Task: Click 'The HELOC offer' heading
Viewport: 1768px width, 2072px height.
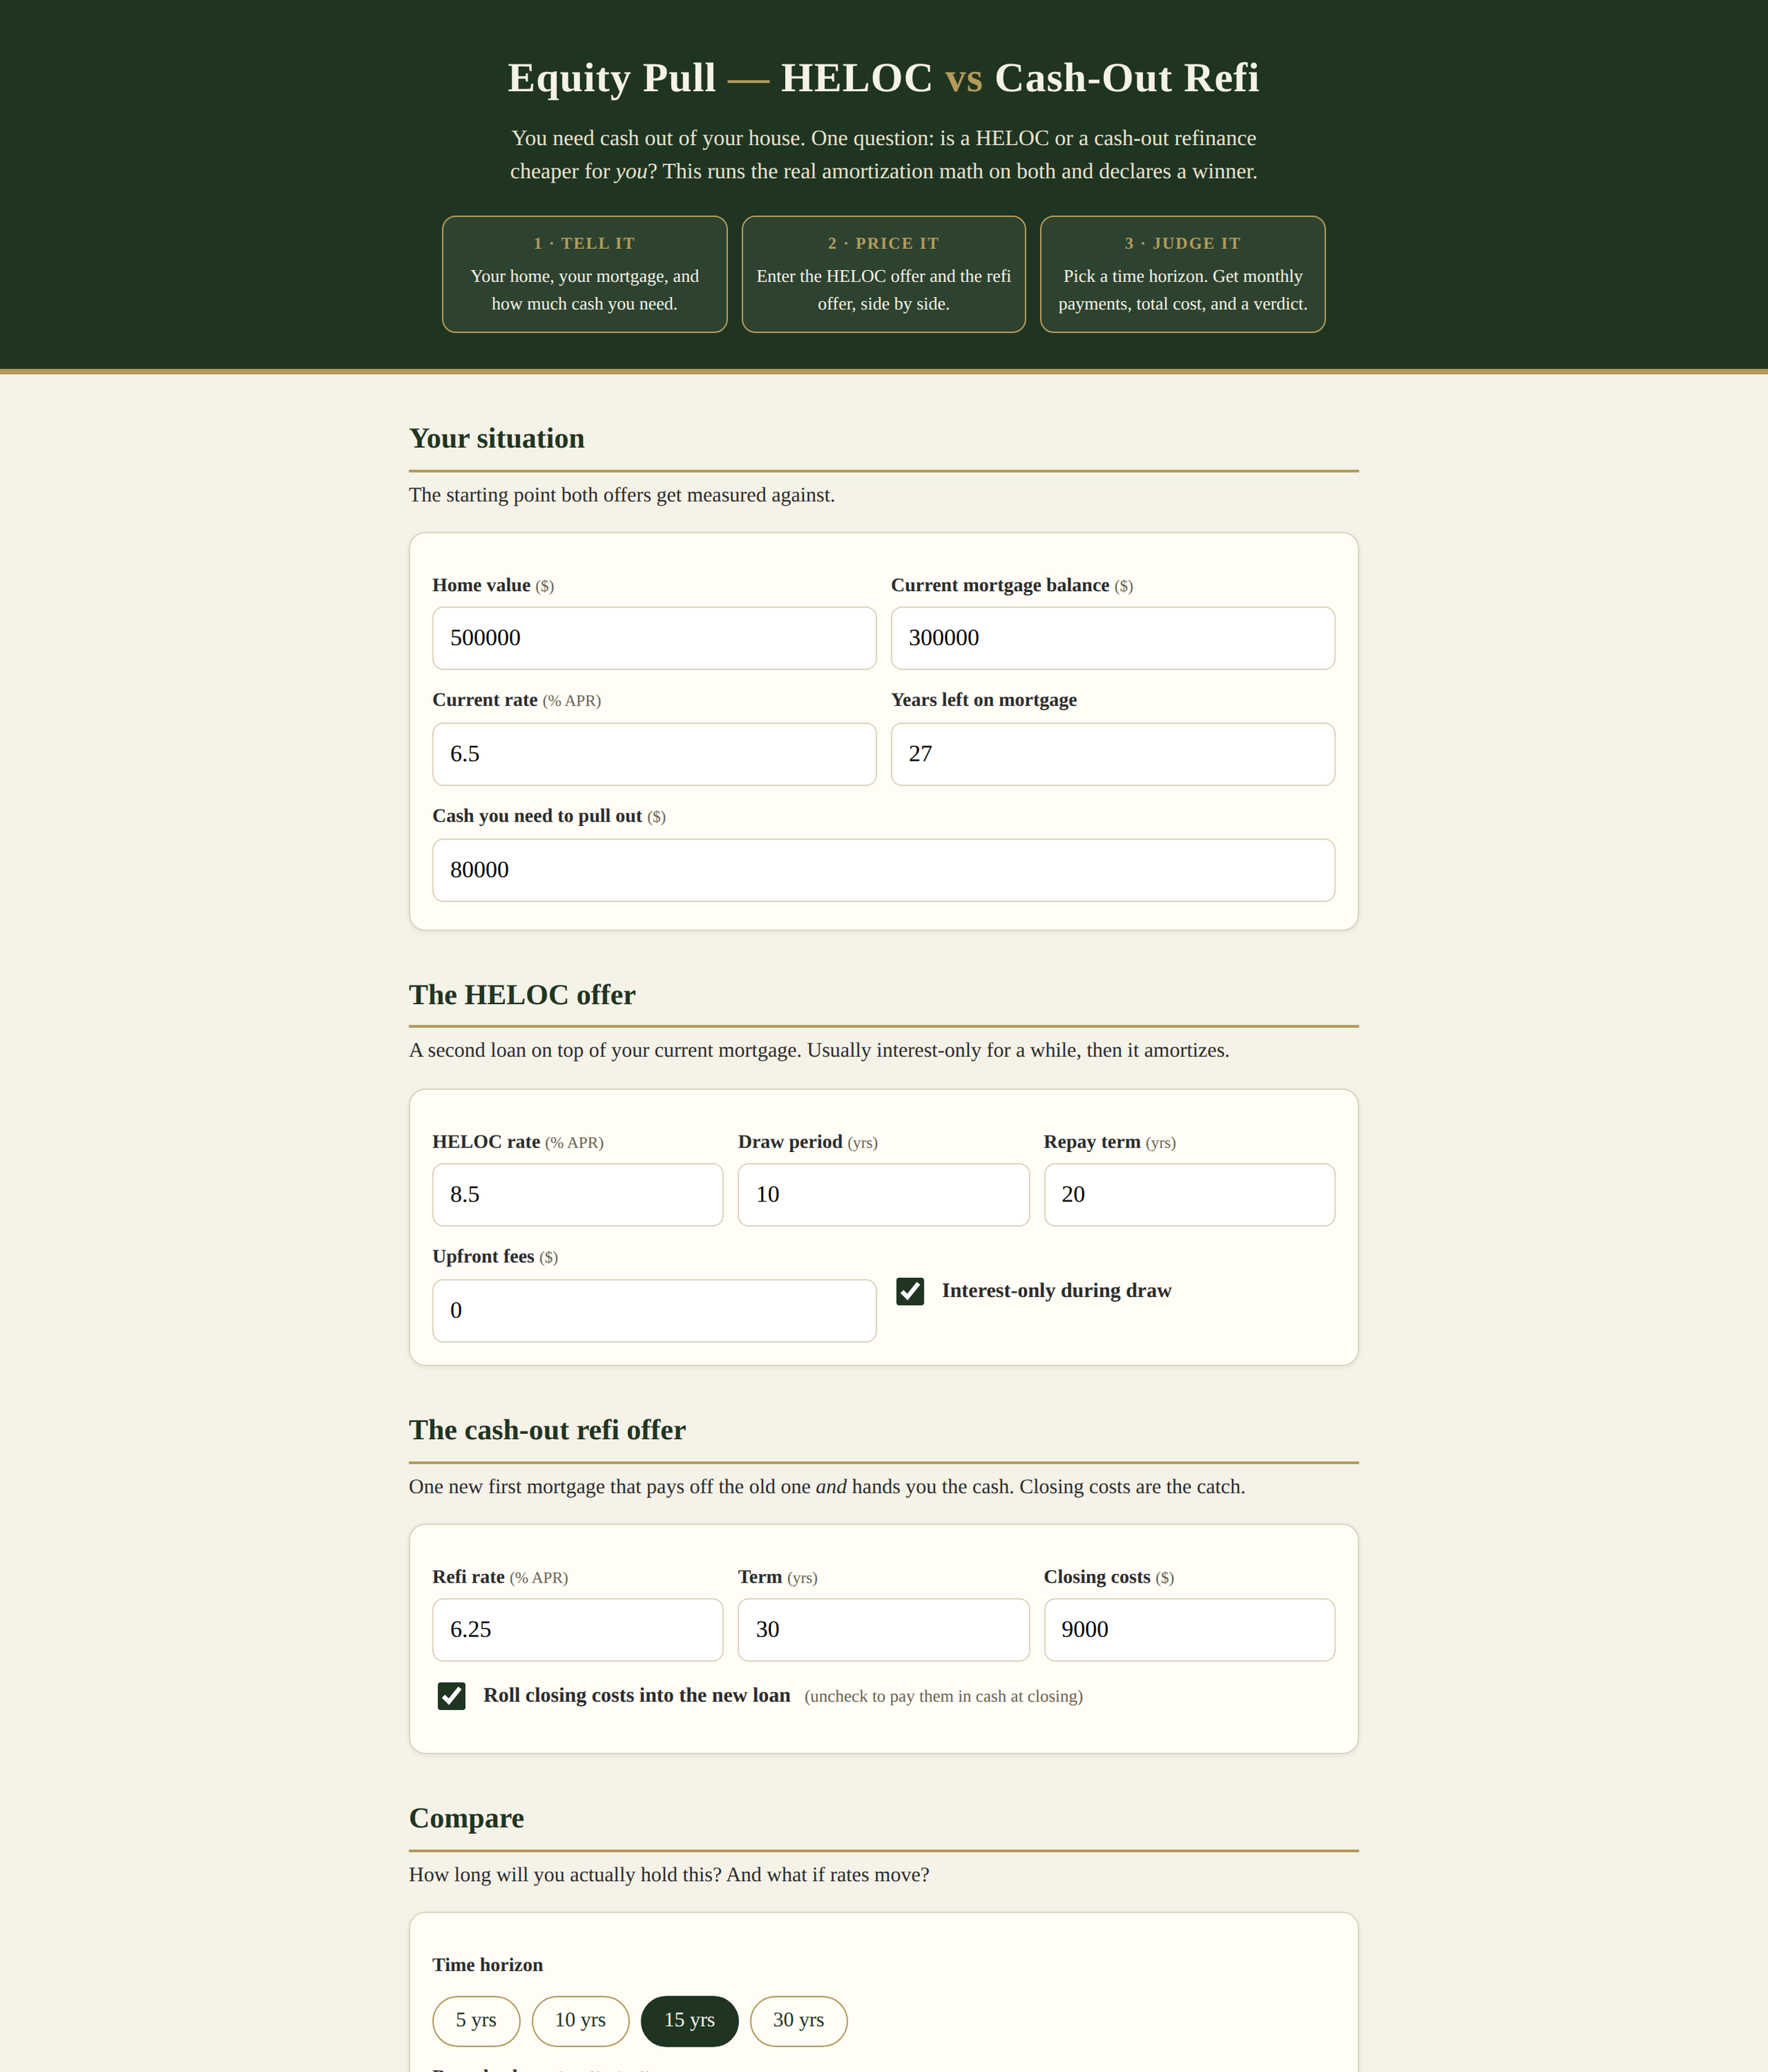Action: coord(522,995)
